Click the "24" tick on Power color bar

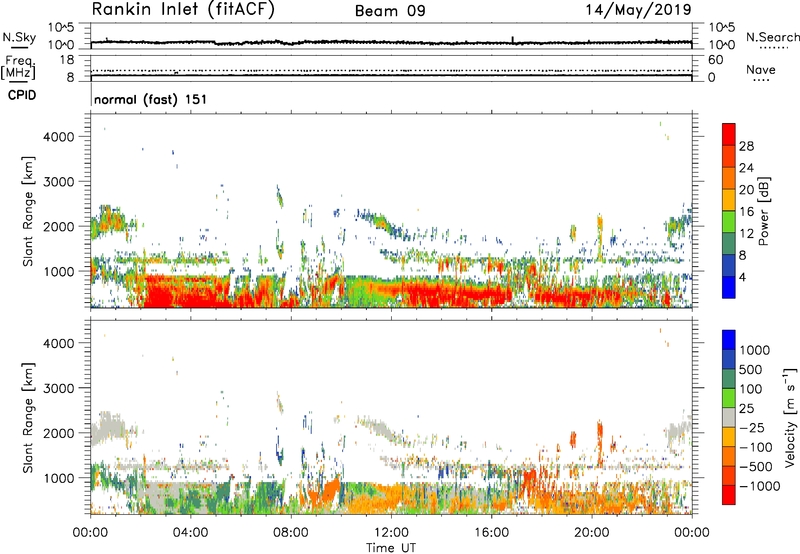click(x=746, y=168)
